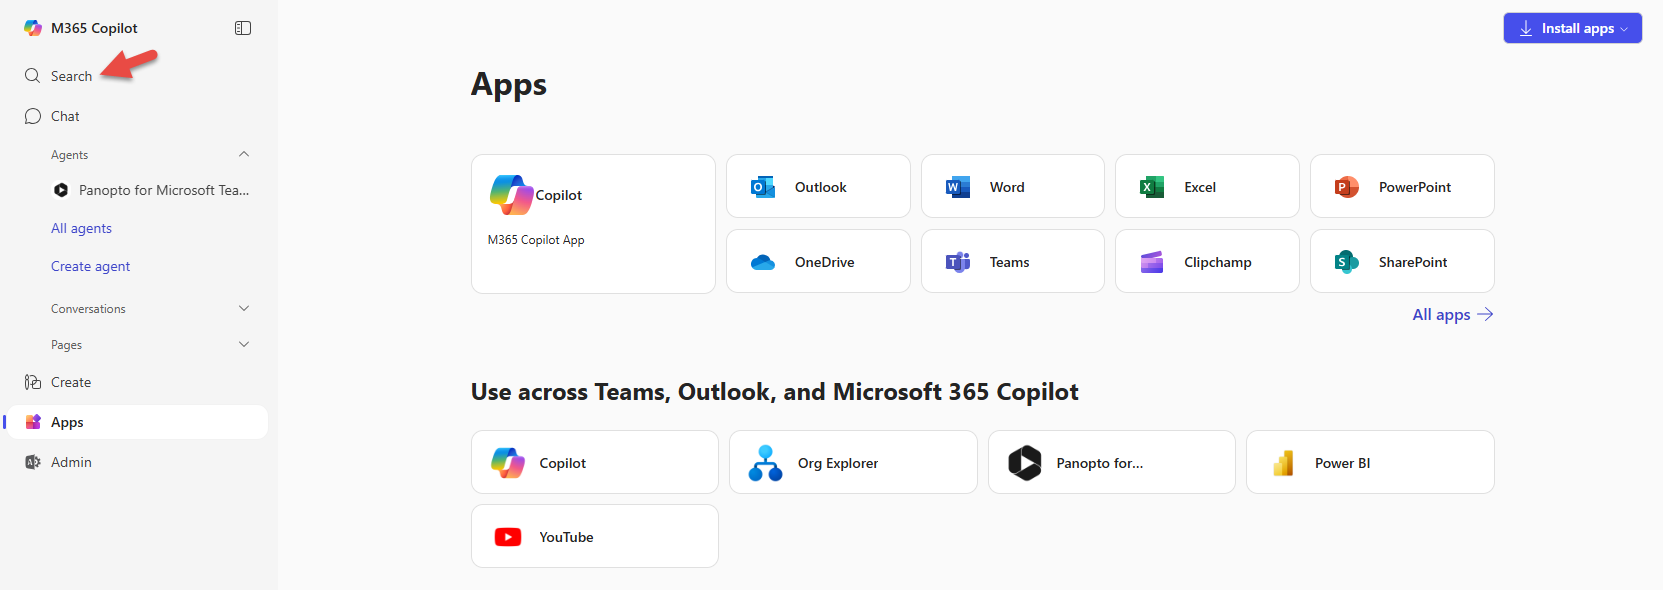
Task: Click the M365 Copilot logo icon
Action: (x=33, y=28)
